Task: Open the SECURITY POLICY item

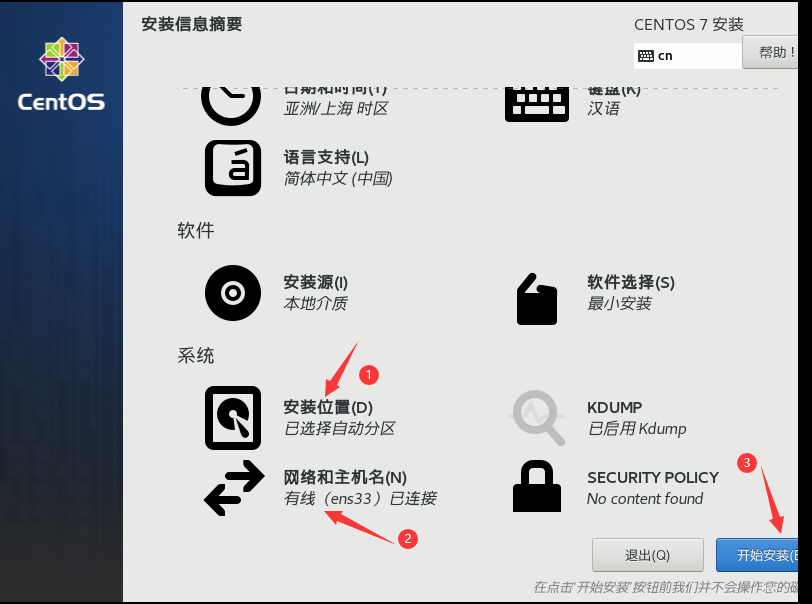Action: (652, 477)
